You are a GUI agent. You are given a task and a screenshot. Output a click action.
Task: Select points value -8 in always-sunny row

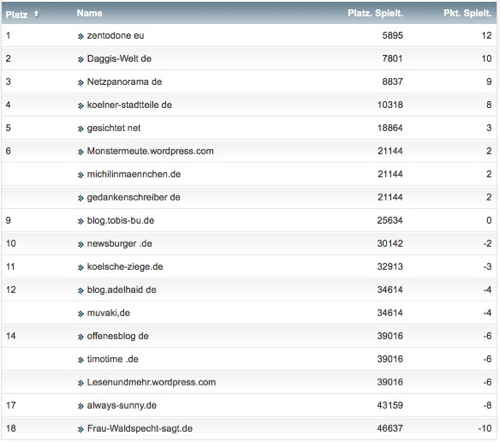point(488,405)
